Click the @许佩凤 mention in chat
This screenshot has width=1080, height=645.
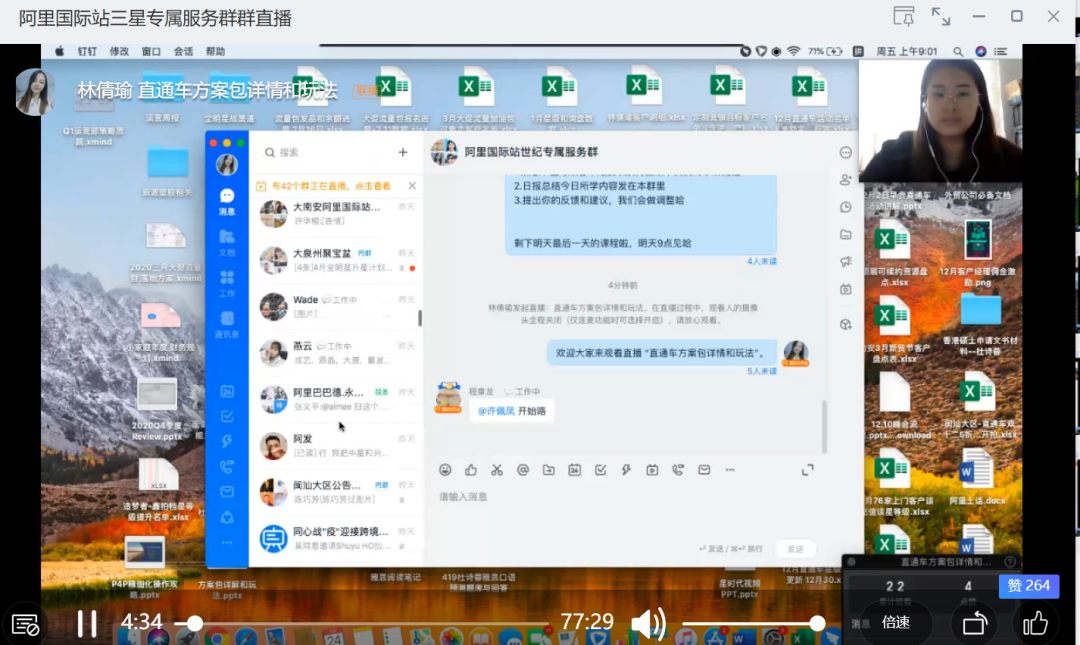click(x=496, y=411)
